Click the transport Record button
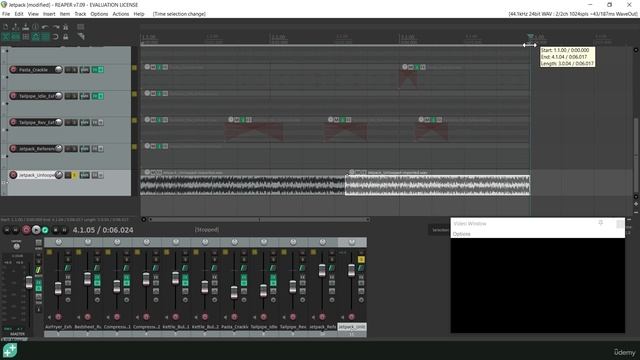Image resolution: width=640 pixels, height=360 pixels. click(26, 230)
